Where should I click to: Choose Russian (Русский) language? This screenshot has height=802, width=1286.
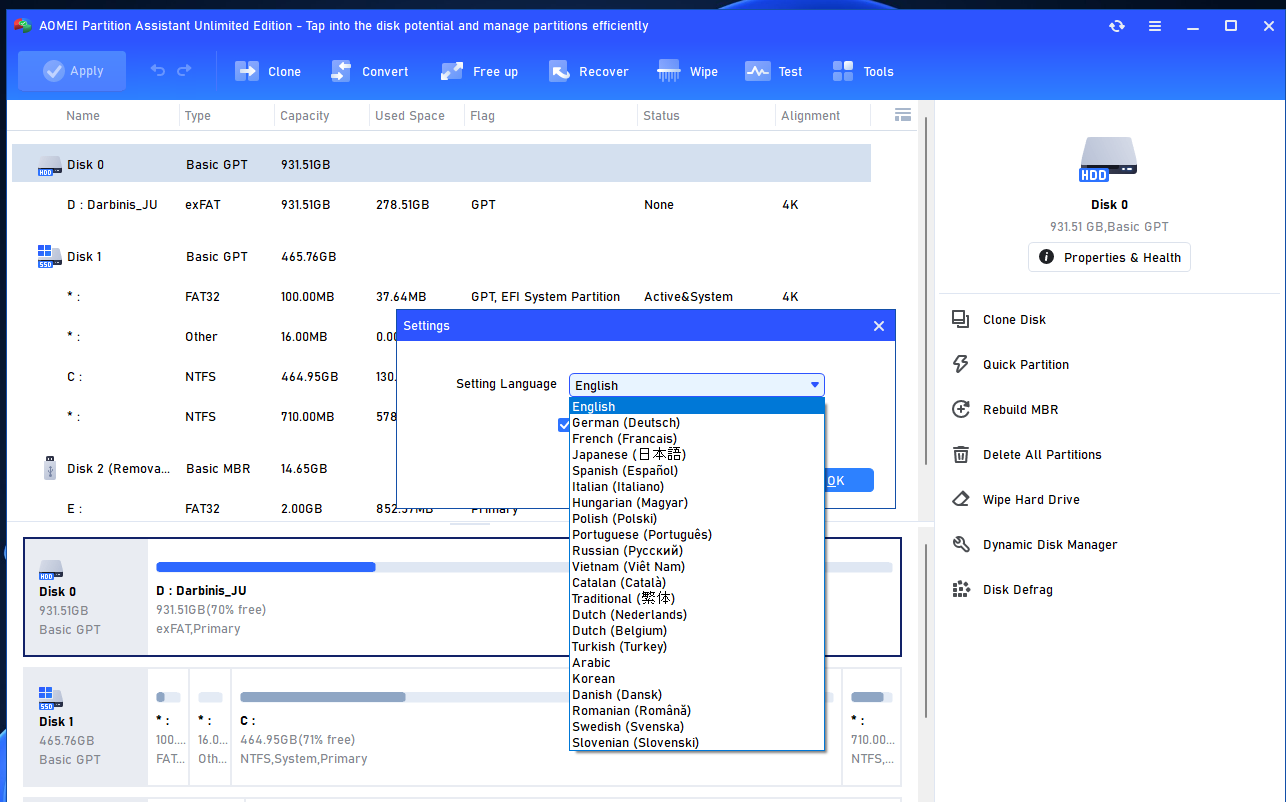(697, 550)
